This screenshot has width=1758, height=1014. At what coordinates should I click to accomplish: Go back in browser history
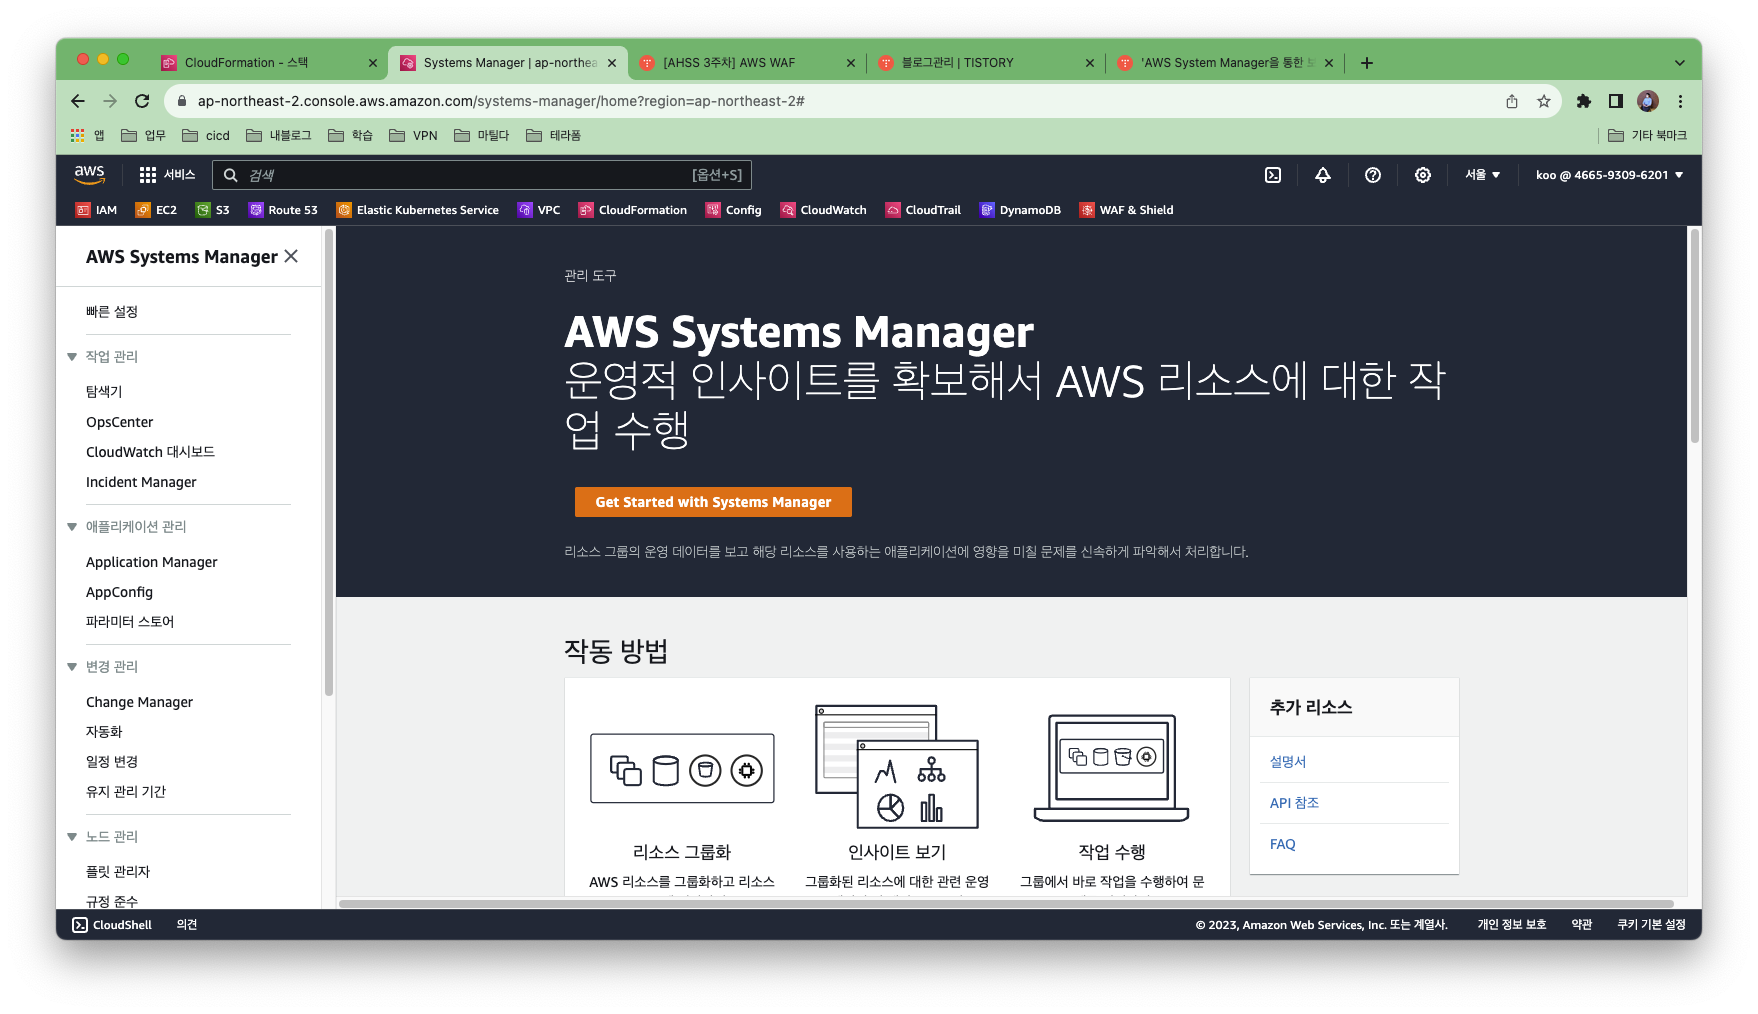pyautogui.click(x=78, y=101)
